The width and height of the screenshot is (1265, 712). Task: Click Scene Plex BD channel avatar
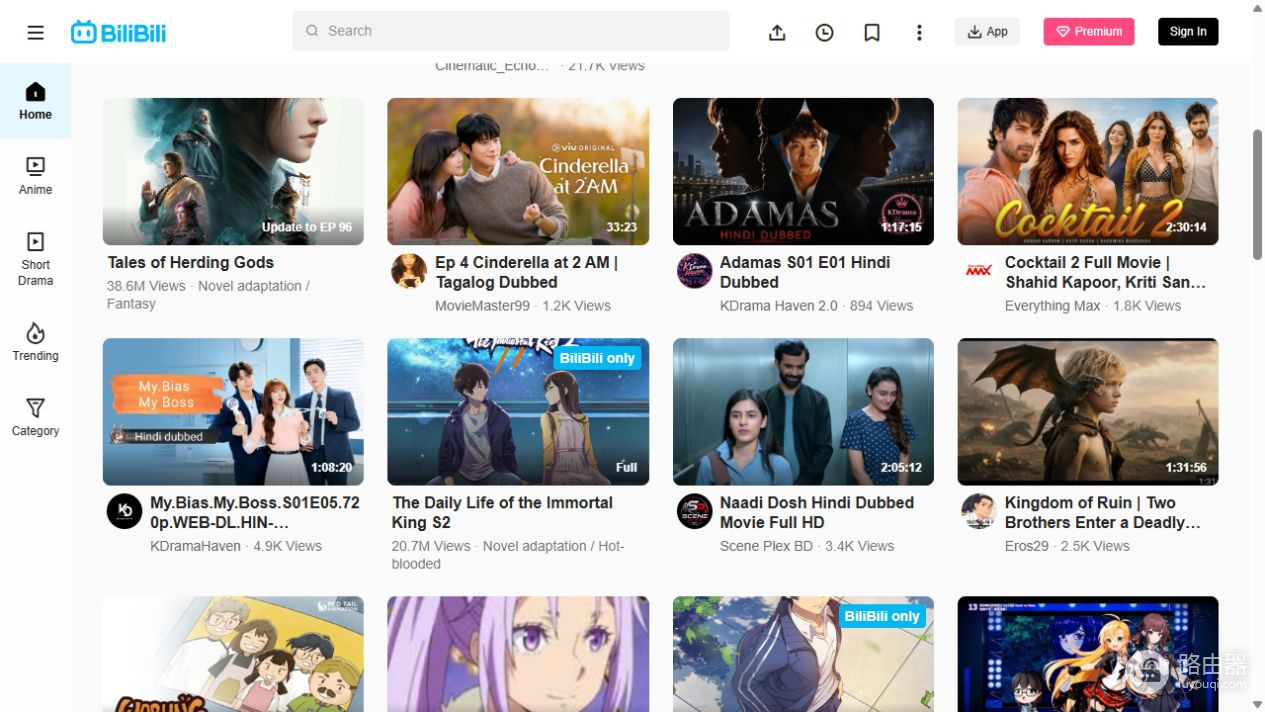click(x=694, y=511)
